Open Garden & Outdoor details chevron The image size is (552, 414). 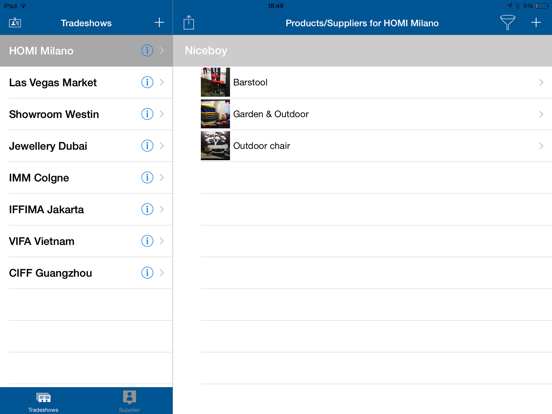[x=541, y=114]
